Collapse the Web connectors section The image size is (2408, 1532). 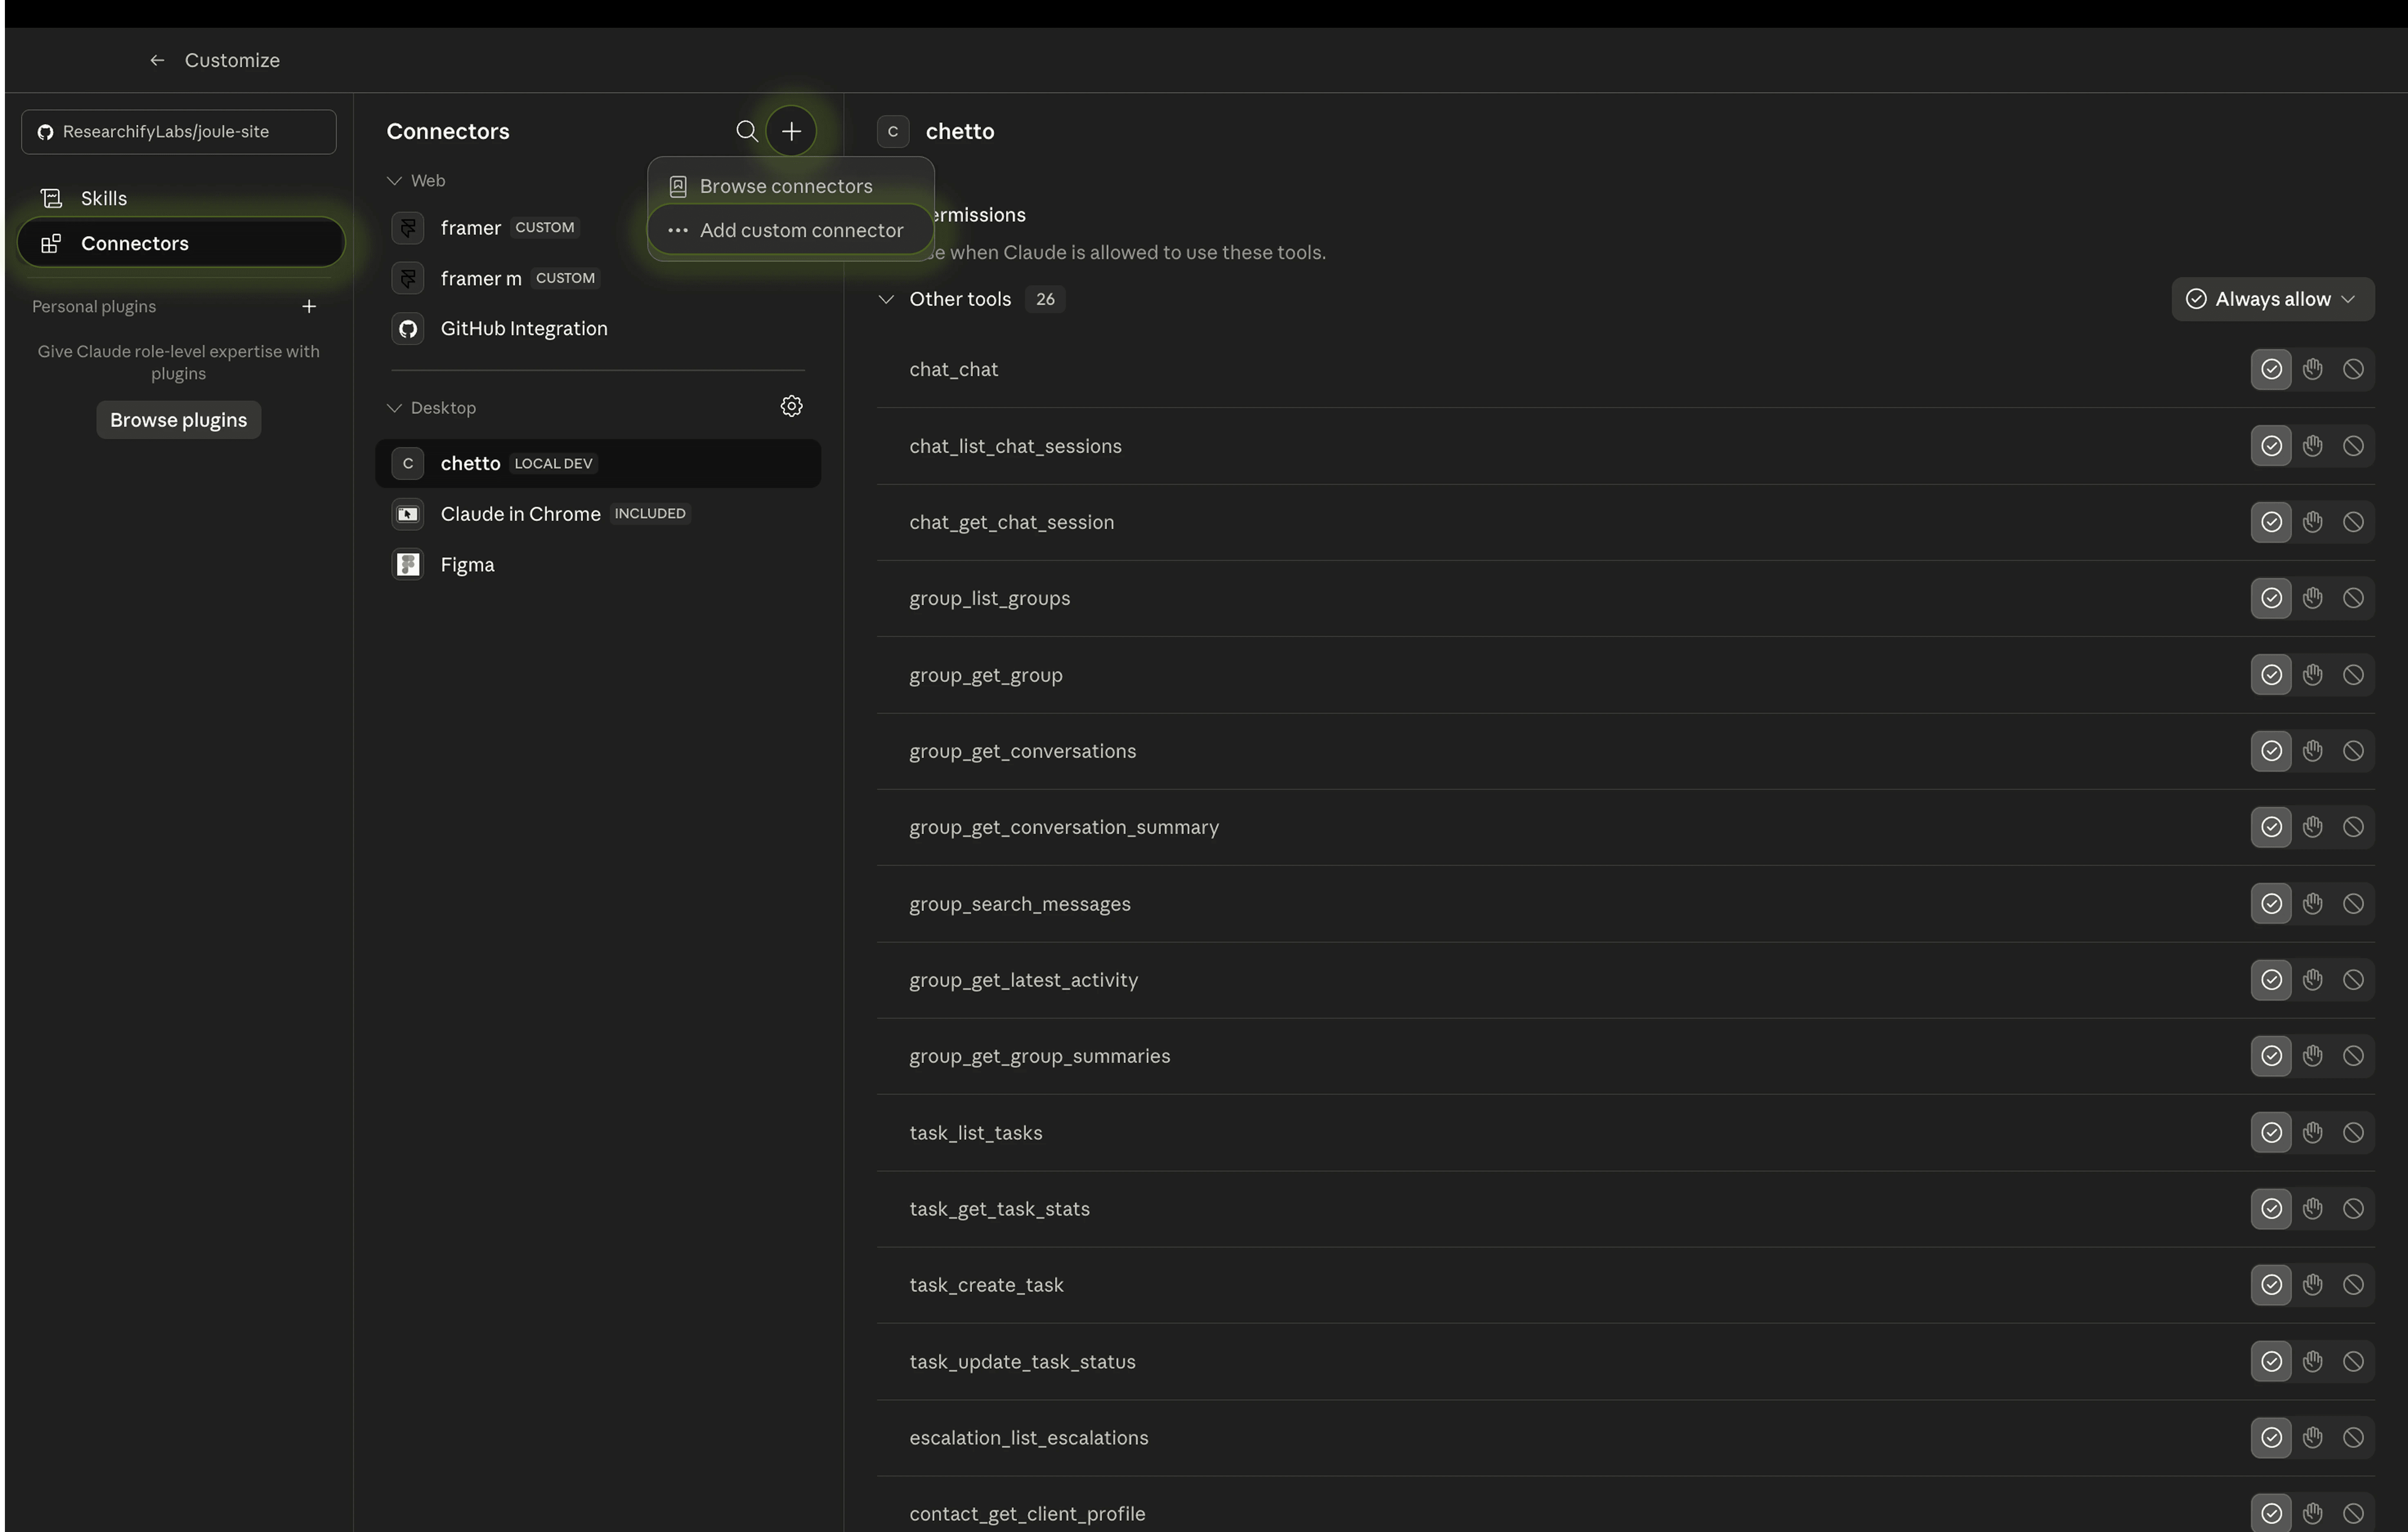394,181
